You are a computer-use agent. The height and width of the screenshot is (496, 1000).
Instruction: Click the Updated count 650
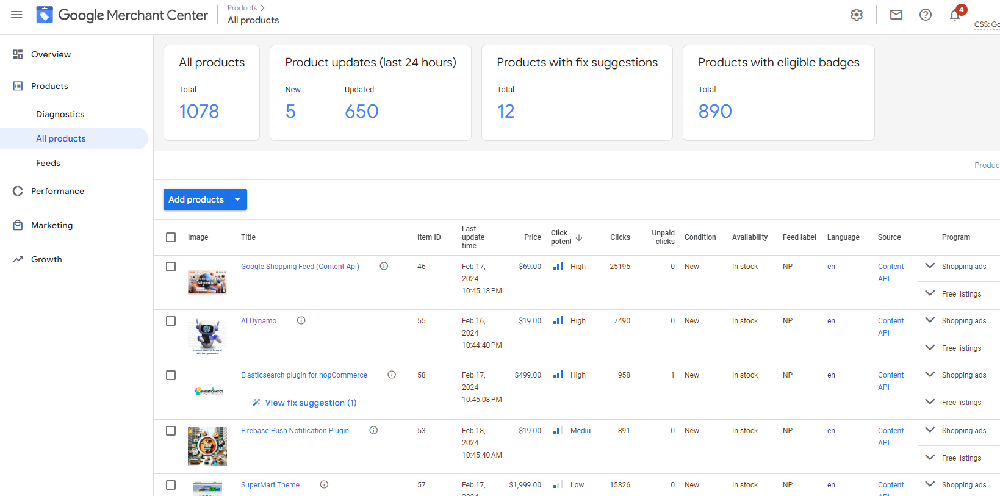[x=362, y=112]
